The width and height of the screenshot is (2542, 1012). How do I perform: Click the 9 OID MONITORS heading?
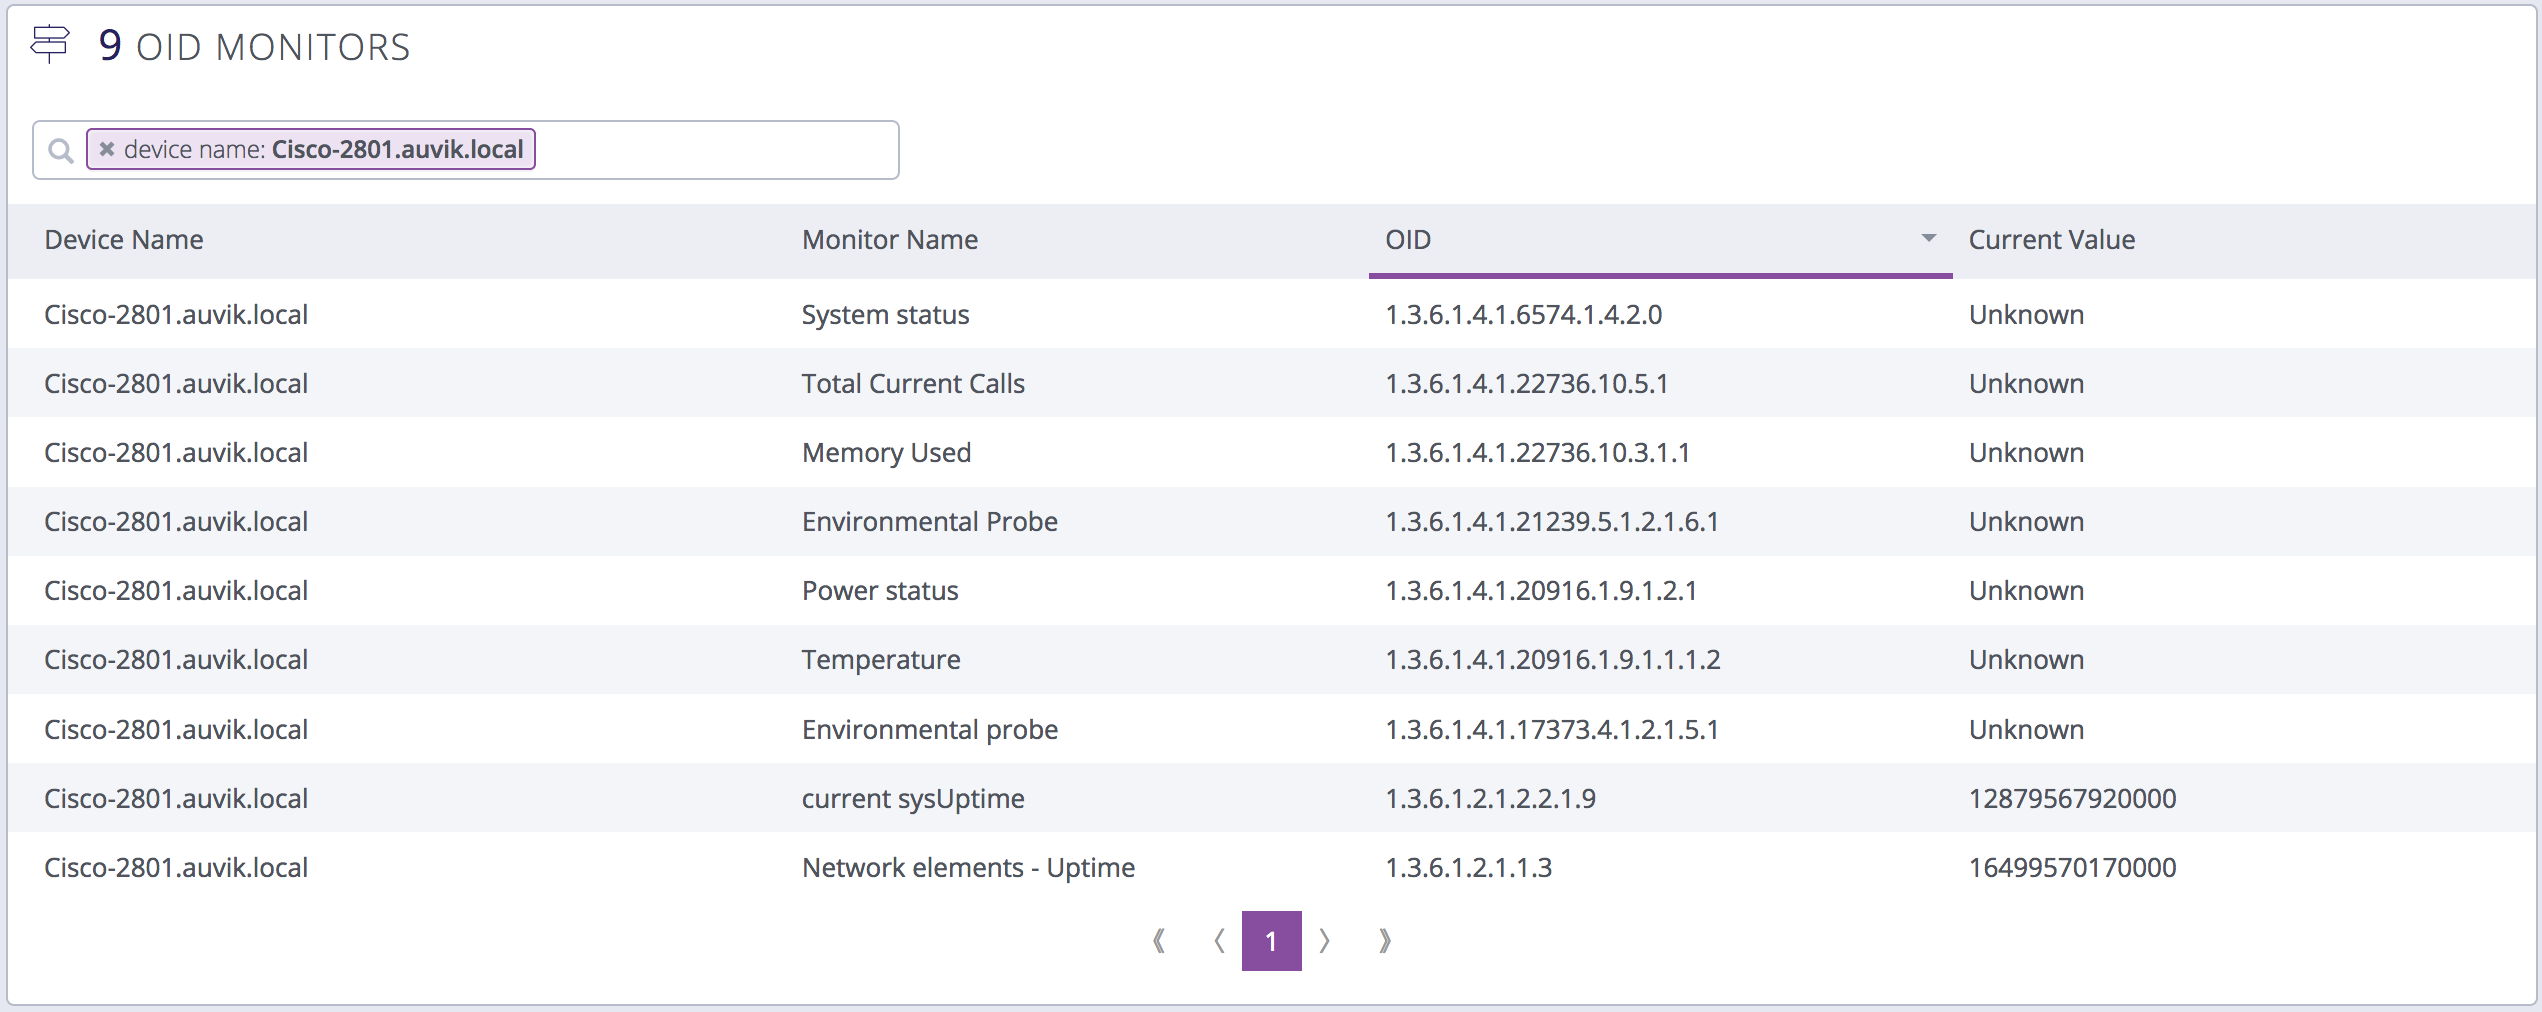tap(254, 46)
